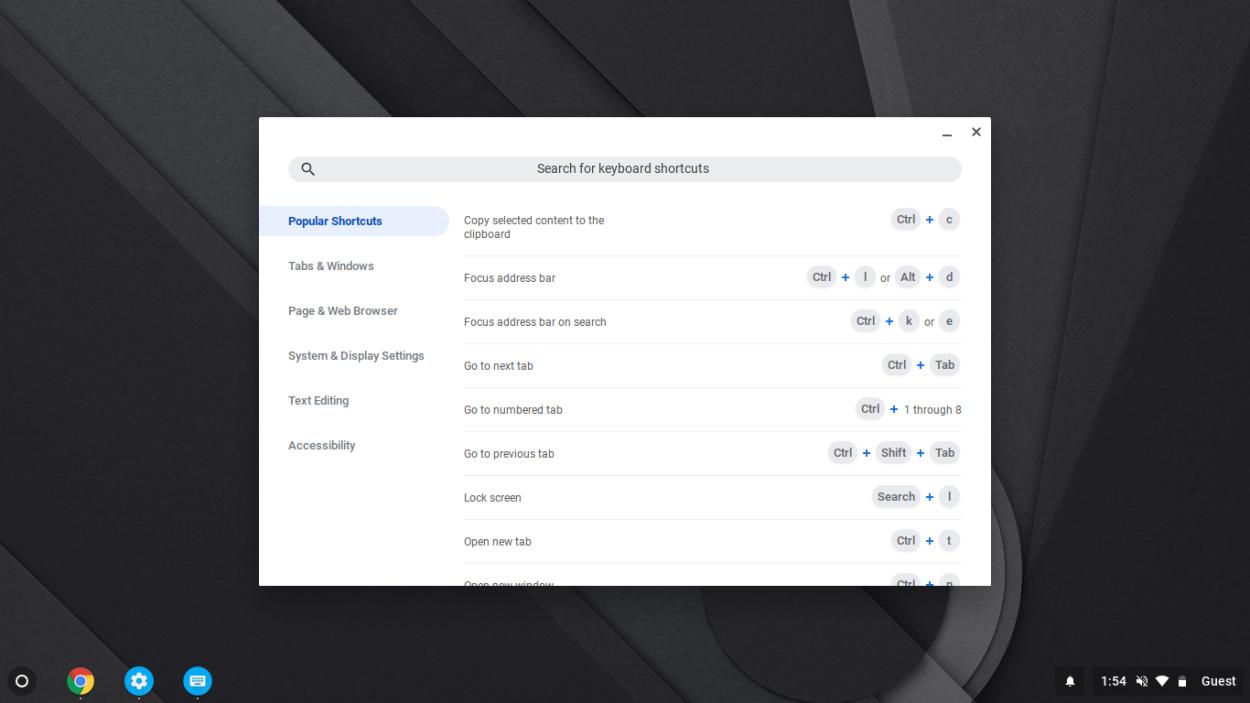Click the muted volume tray icon
This screenshot has width=1250, height=703.
(x=1142, y=681)
